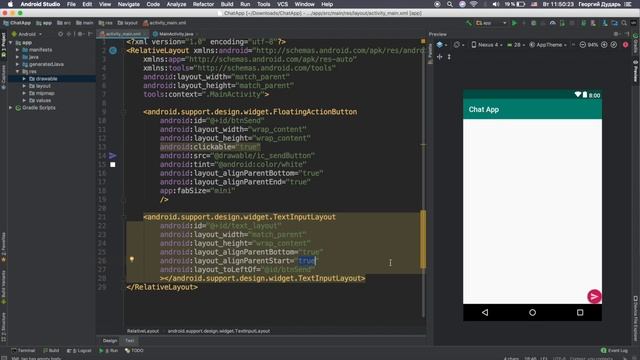This screenshot has height=360, width=640.
Task: Open the API 28 version dropdown
Action: [x=516, y=45]
